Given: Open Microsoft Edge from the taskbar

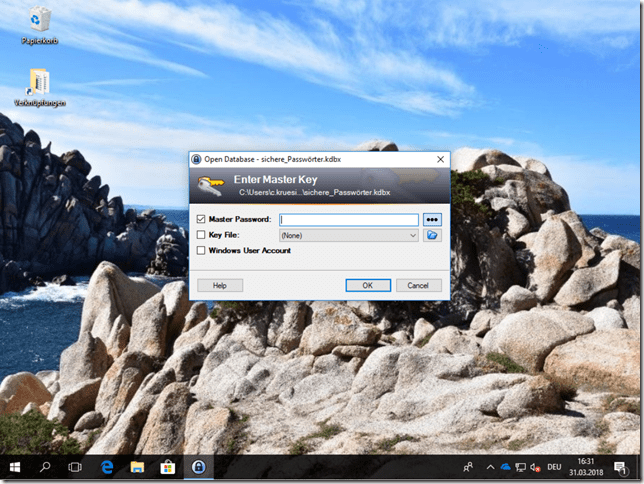Looking at the screenshot, I should 106,467.
